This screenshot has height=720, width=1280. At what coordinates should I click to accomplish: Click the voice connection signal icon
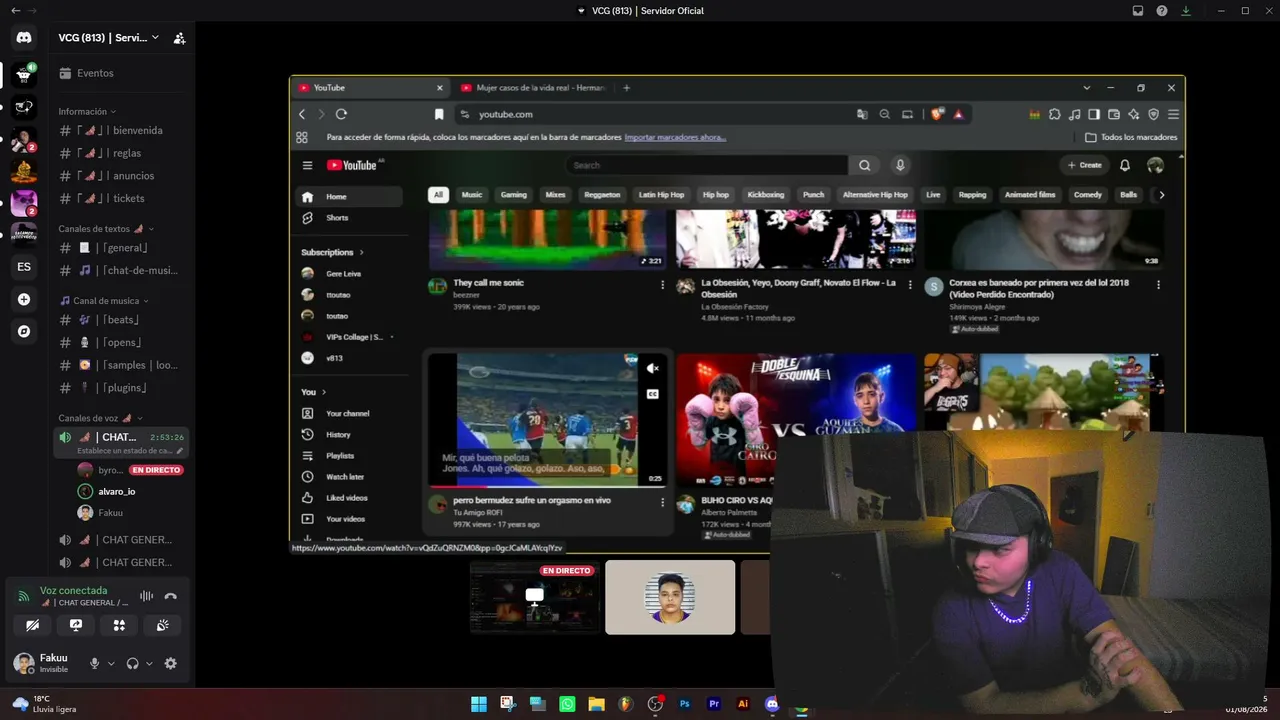(24, 596)
